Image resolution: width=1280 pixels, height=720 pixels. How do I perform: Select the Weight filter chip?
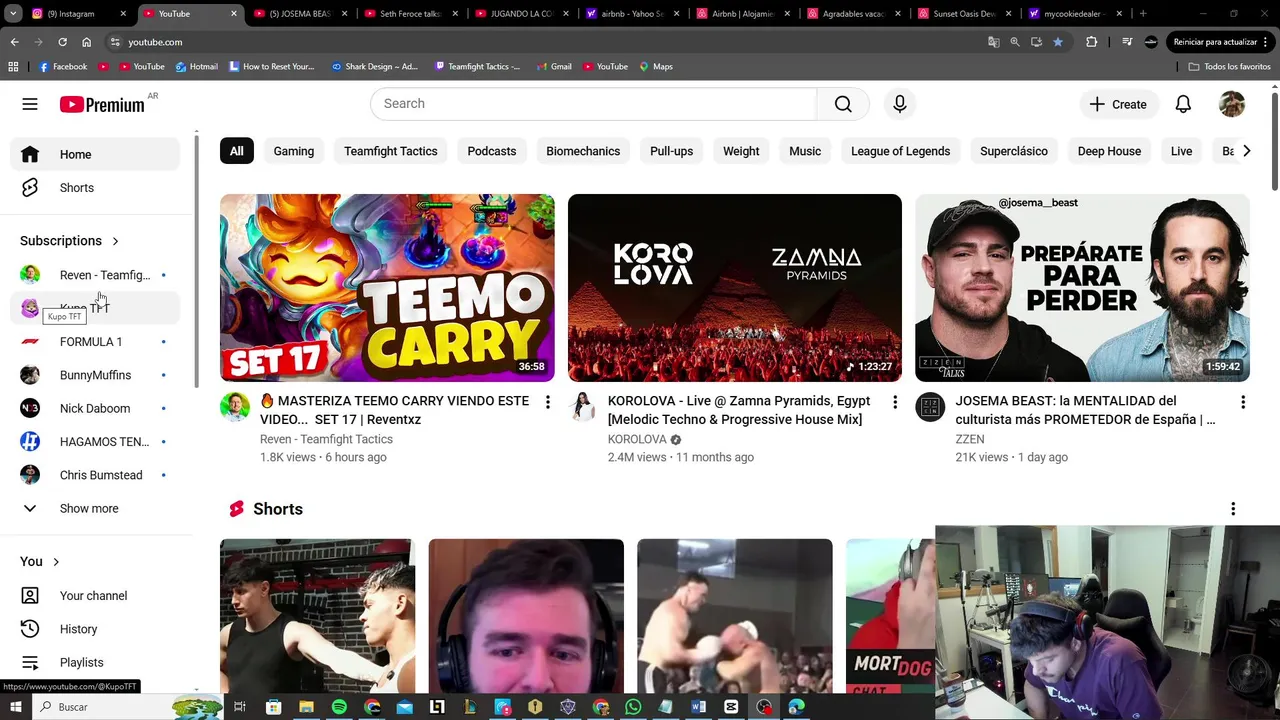click(741, 151)
